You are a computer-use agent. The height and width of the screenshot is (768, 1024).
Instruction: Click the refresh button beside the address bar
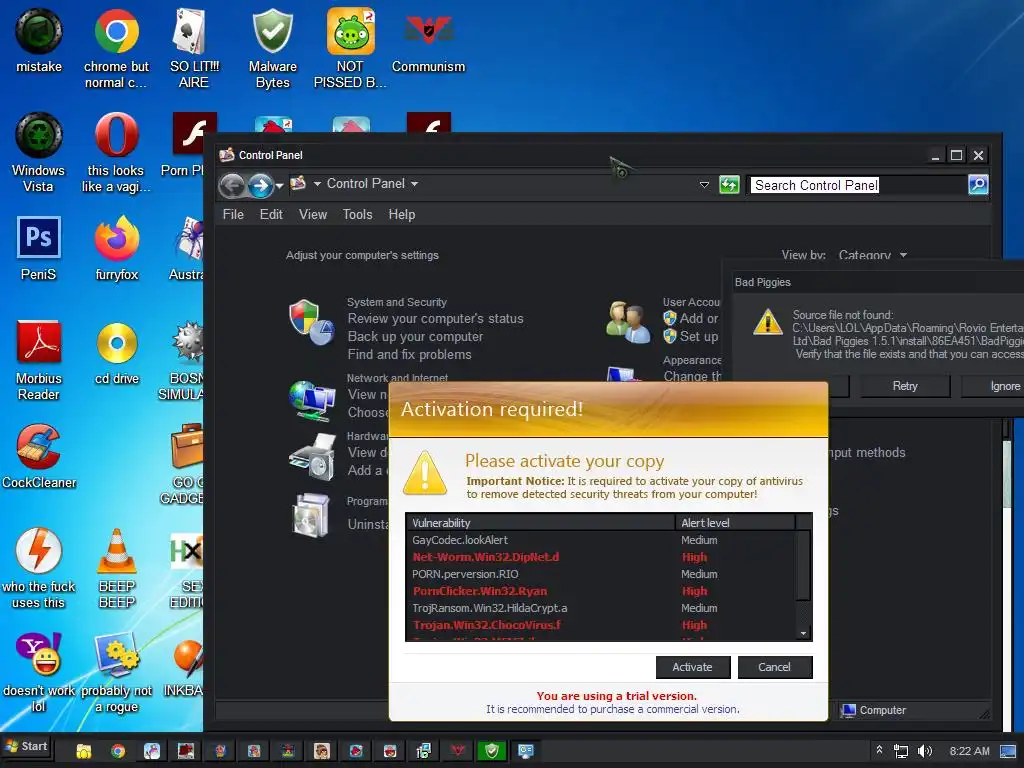(729, 185)
